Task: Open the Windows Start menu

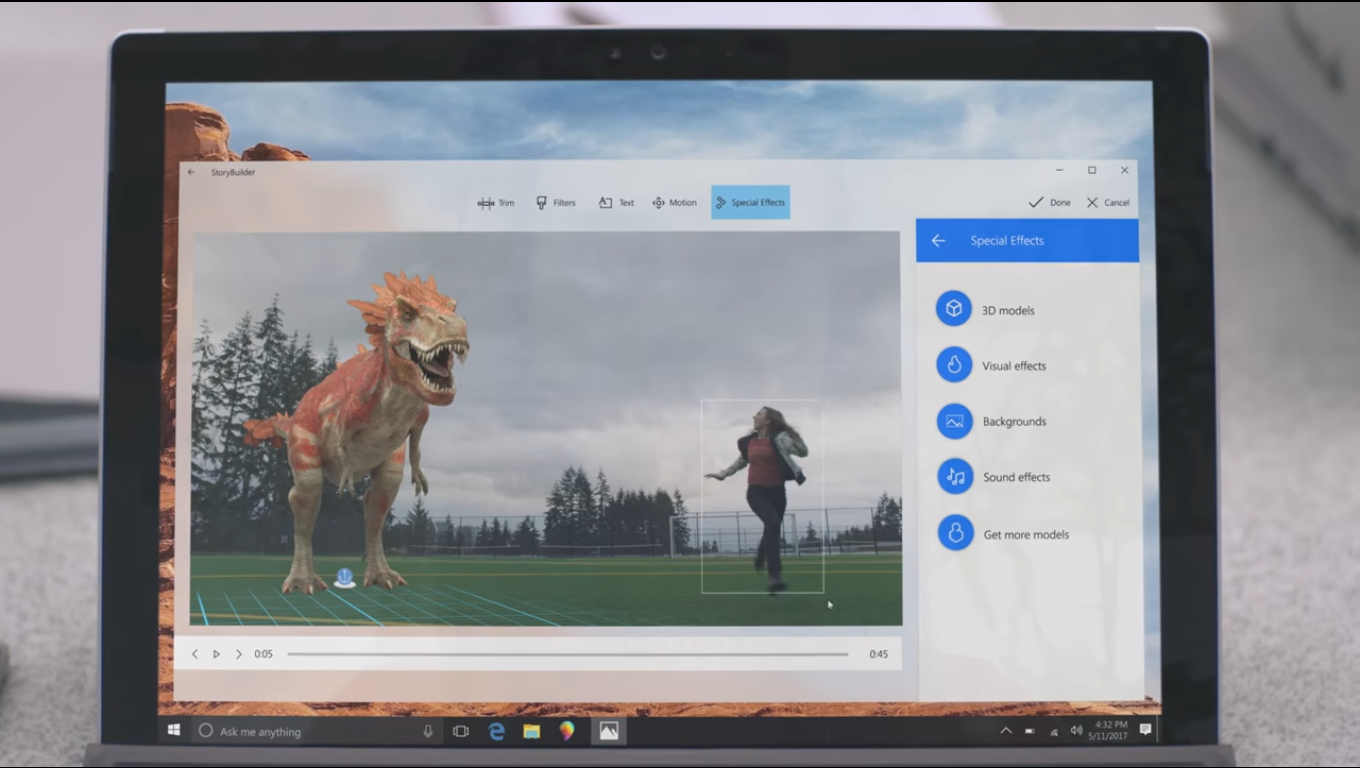Action: pyautogui.click(x=174, y=731)
